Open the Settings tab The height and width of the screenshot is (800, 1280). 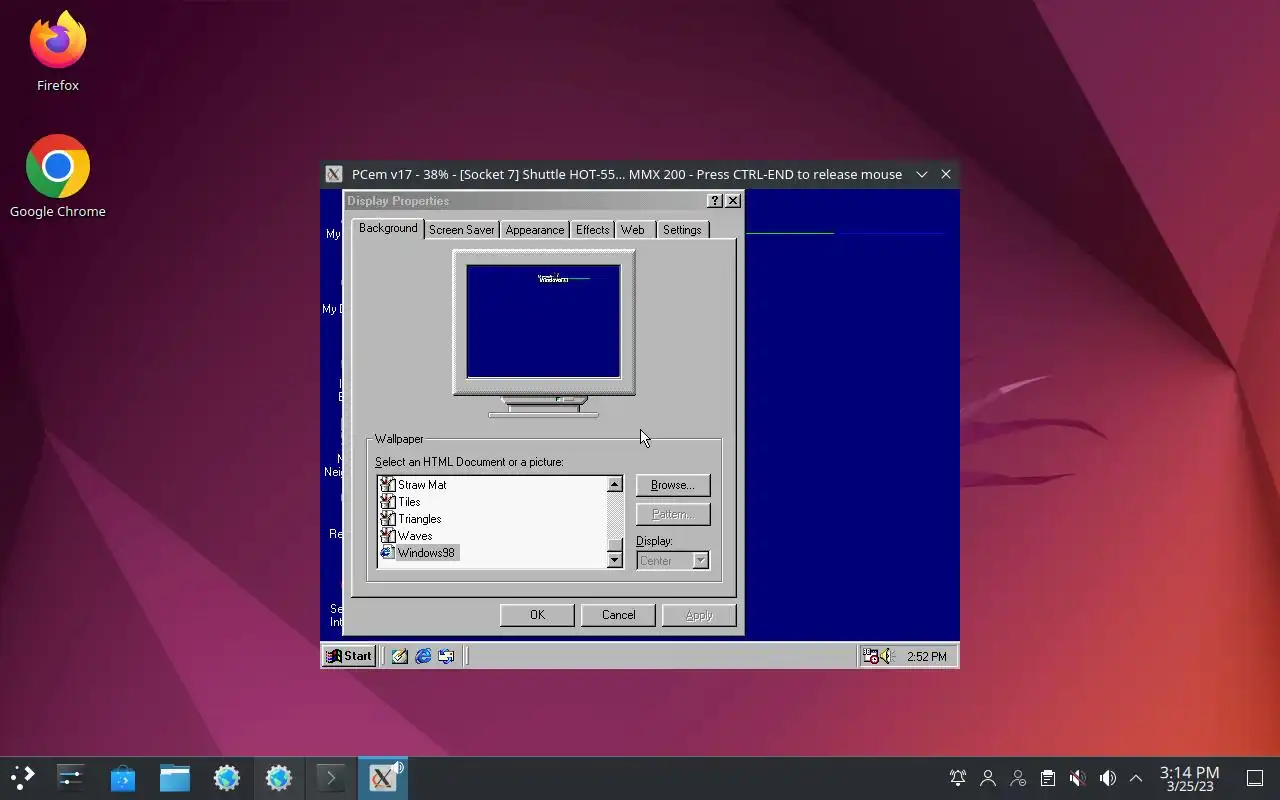(x=682, y=230)
